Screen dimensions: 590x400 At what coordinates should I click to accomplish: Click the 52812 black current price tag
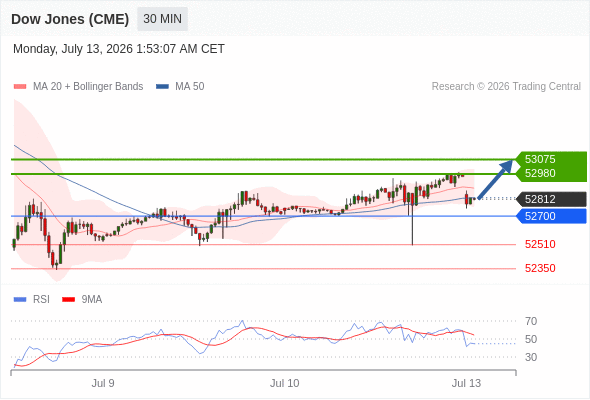pos(552,199)
